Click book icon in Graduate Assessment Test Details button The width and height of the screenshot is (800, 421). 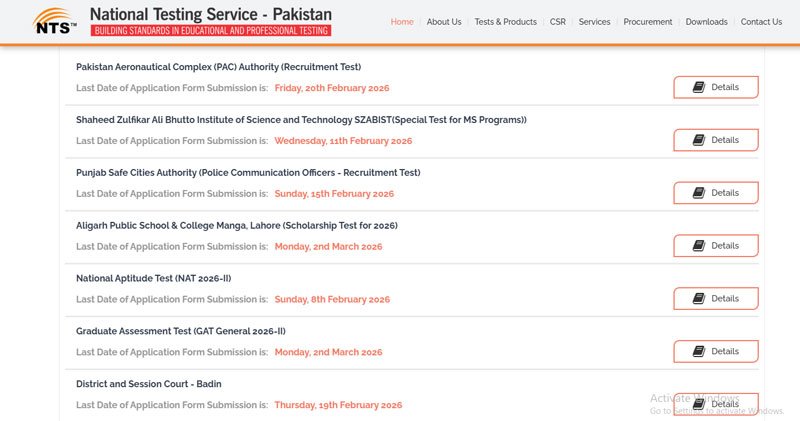[699, 352]
